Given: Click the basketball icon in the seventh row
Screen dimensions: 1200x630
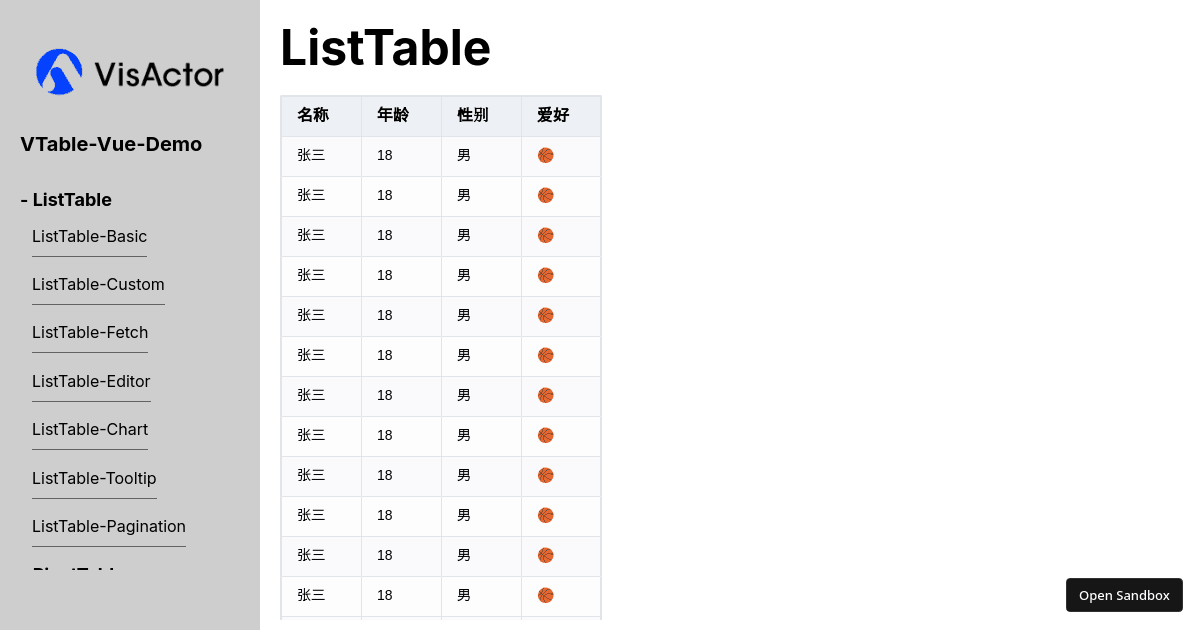Looking at the screenshot, I should click(545, 395).
